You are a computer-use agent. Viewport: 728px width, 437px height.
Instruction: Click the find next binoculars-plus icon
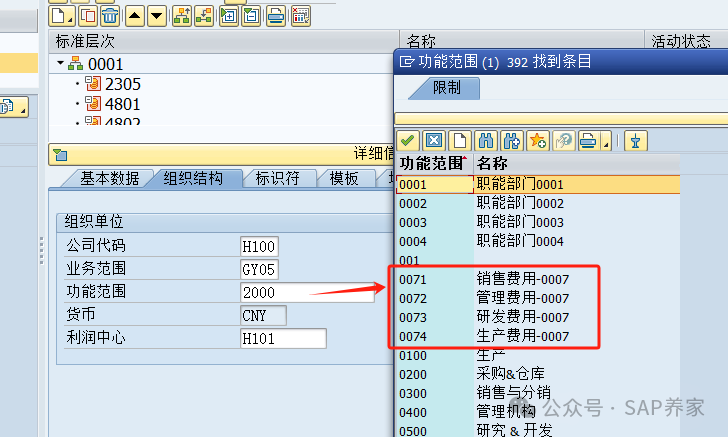point(512,140)
